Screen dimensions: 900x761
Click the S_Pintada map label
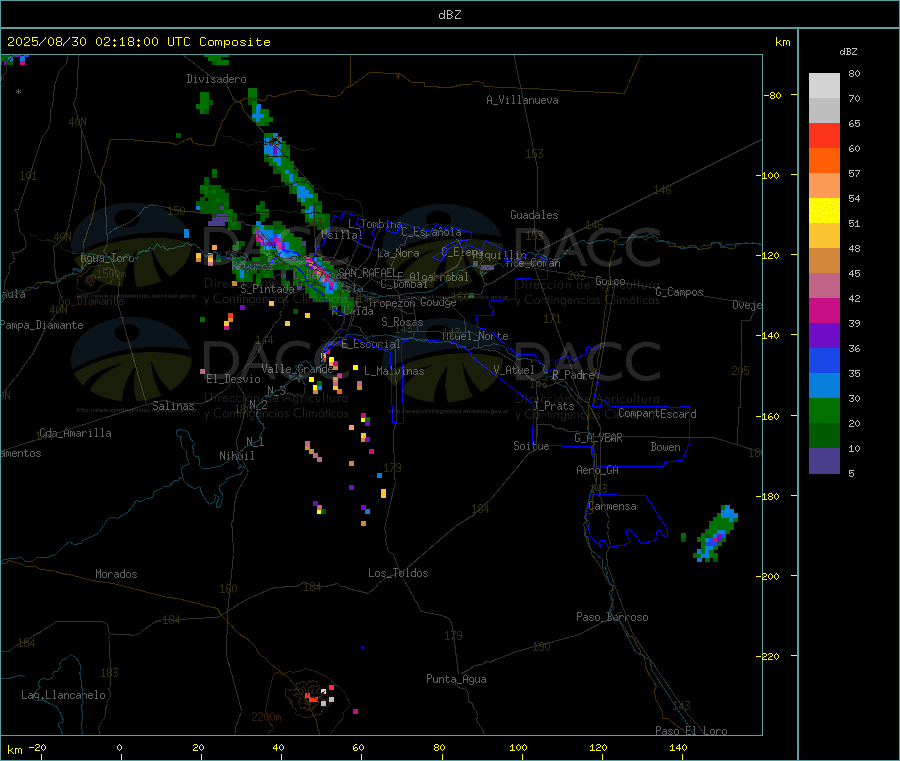pyautogui.click(x=267, y=289)
